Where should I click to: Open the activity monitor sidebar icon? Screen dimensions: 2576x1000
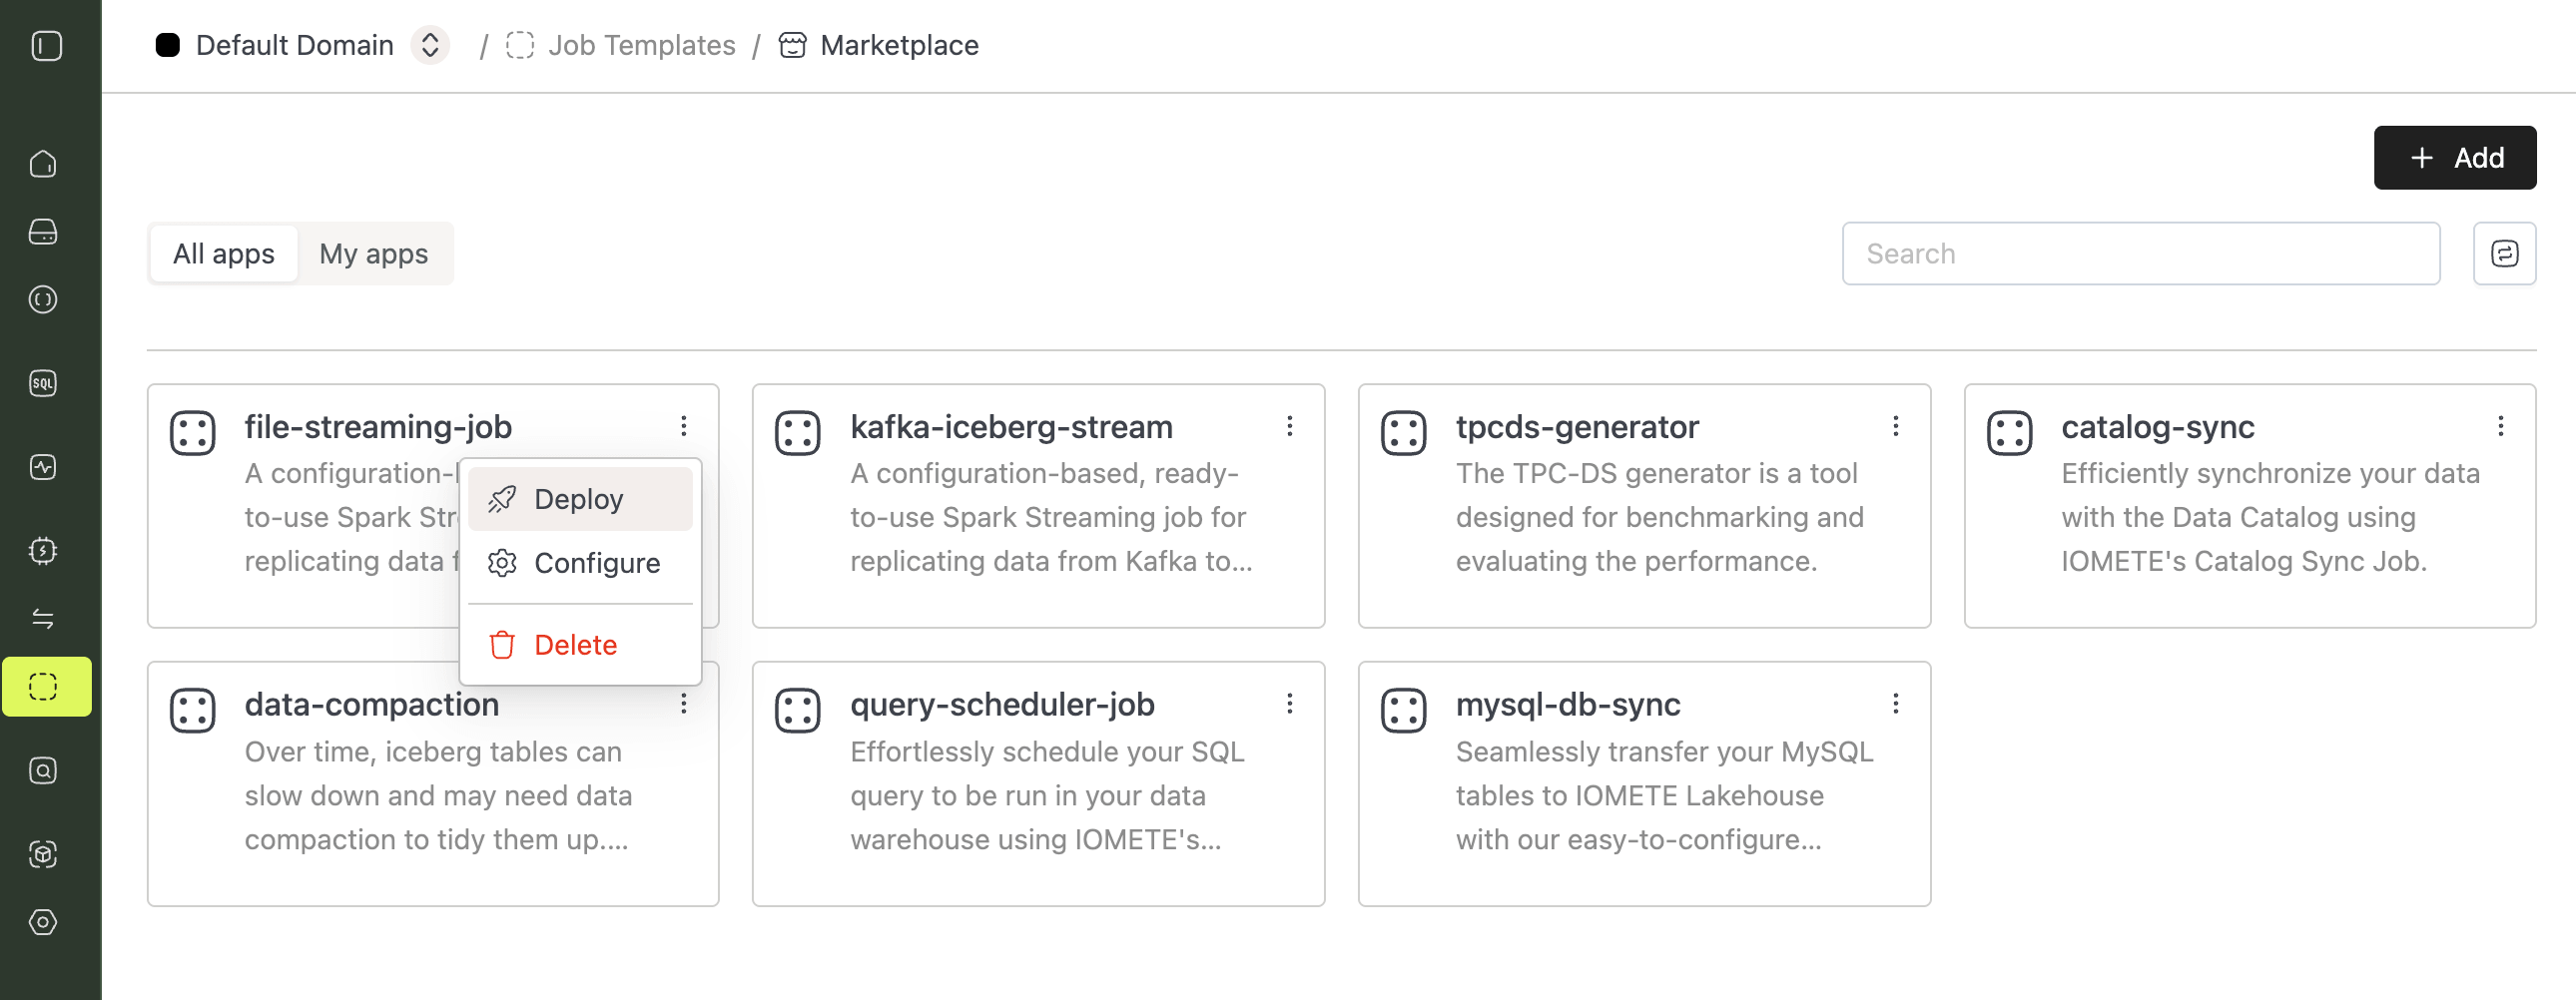[x=43, y=467]
